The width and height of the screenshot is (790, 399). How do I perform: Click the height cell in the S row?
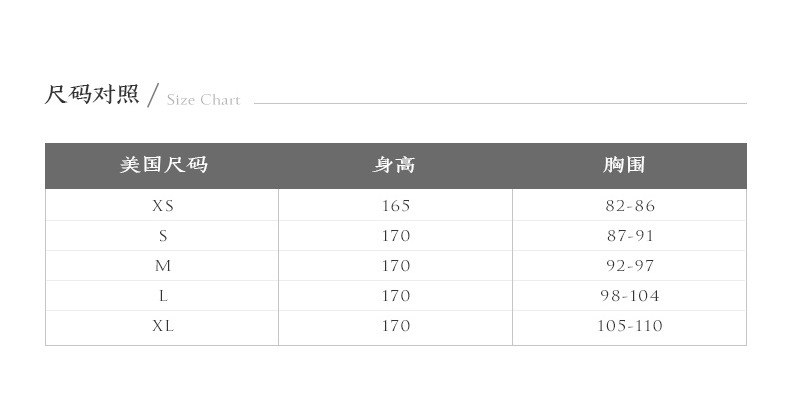pyautogui.click(x=396, y=236)
